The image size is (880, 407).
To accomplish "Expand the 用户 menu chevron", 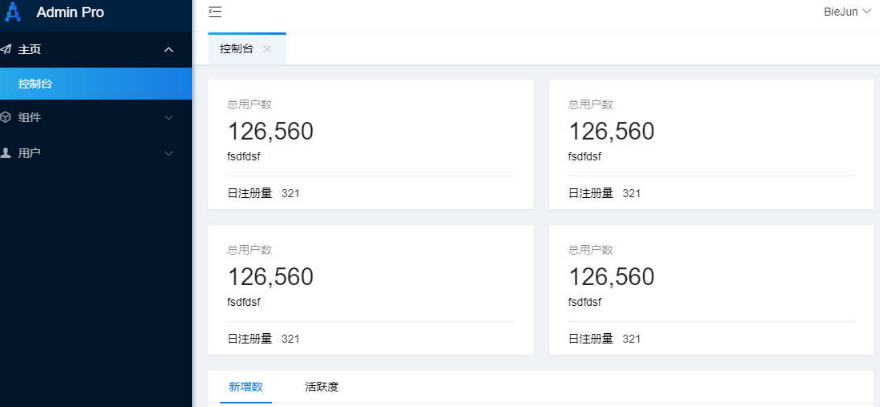I will pyautogui.click(x=168, y=153).
